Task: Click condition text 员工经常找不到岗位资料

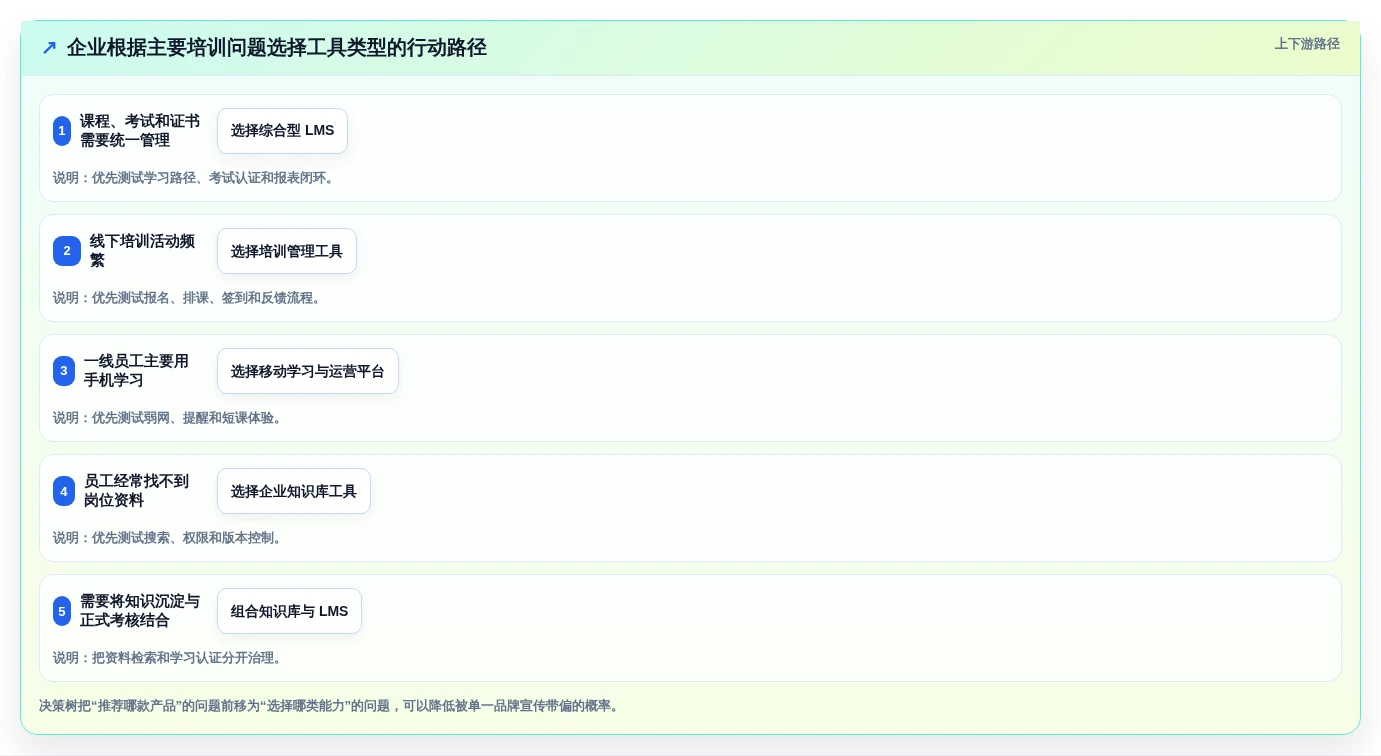Action: point(138,491)
